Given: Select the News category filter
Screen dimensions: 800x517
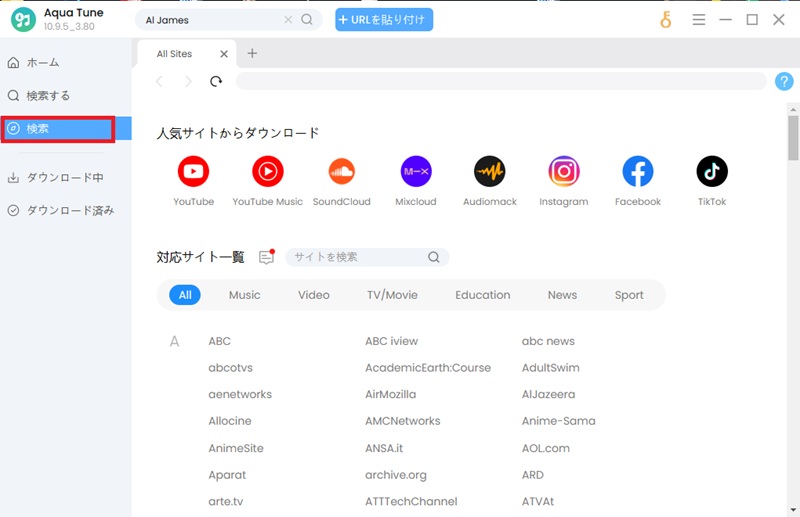Looking at the screenshot, I should point(562,295).
